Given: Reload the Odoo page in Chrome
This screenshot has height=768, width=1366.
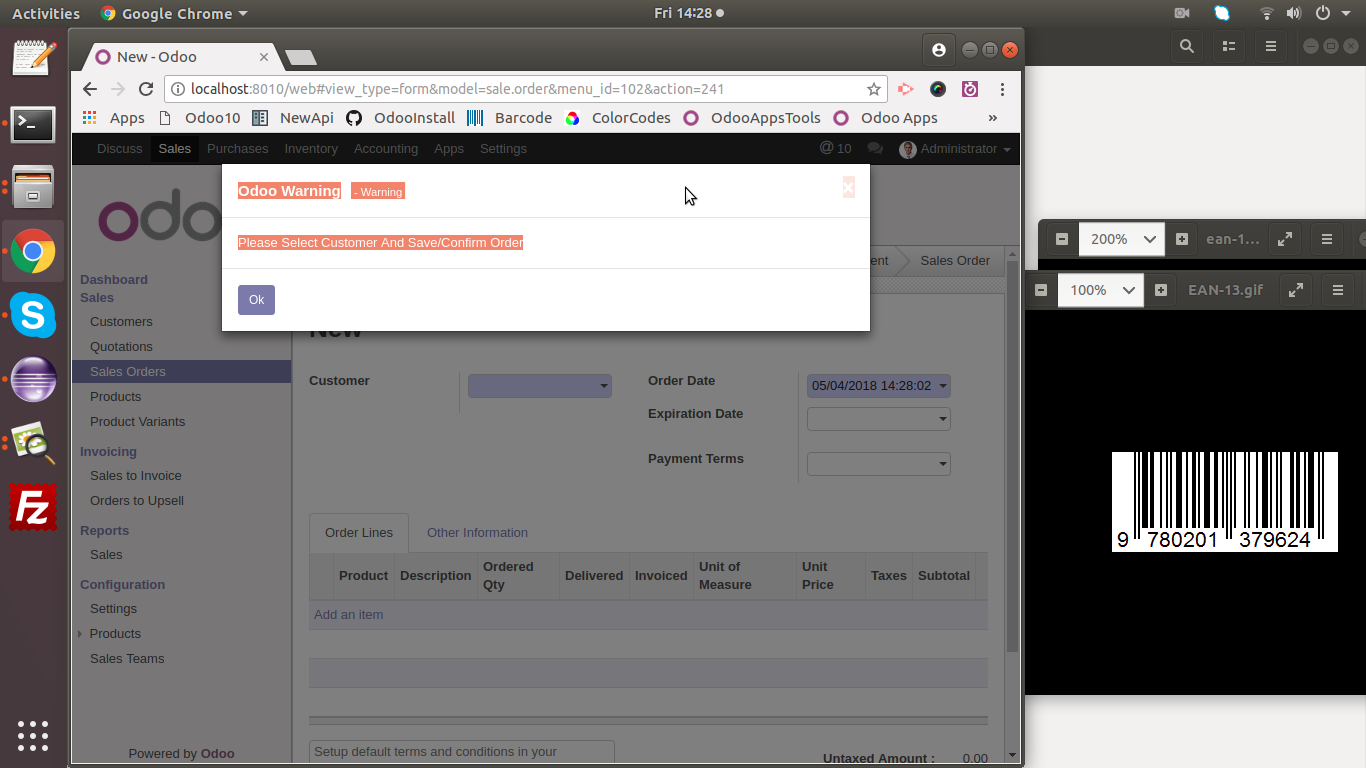Looking at the screenshot, I should point(146,89).
